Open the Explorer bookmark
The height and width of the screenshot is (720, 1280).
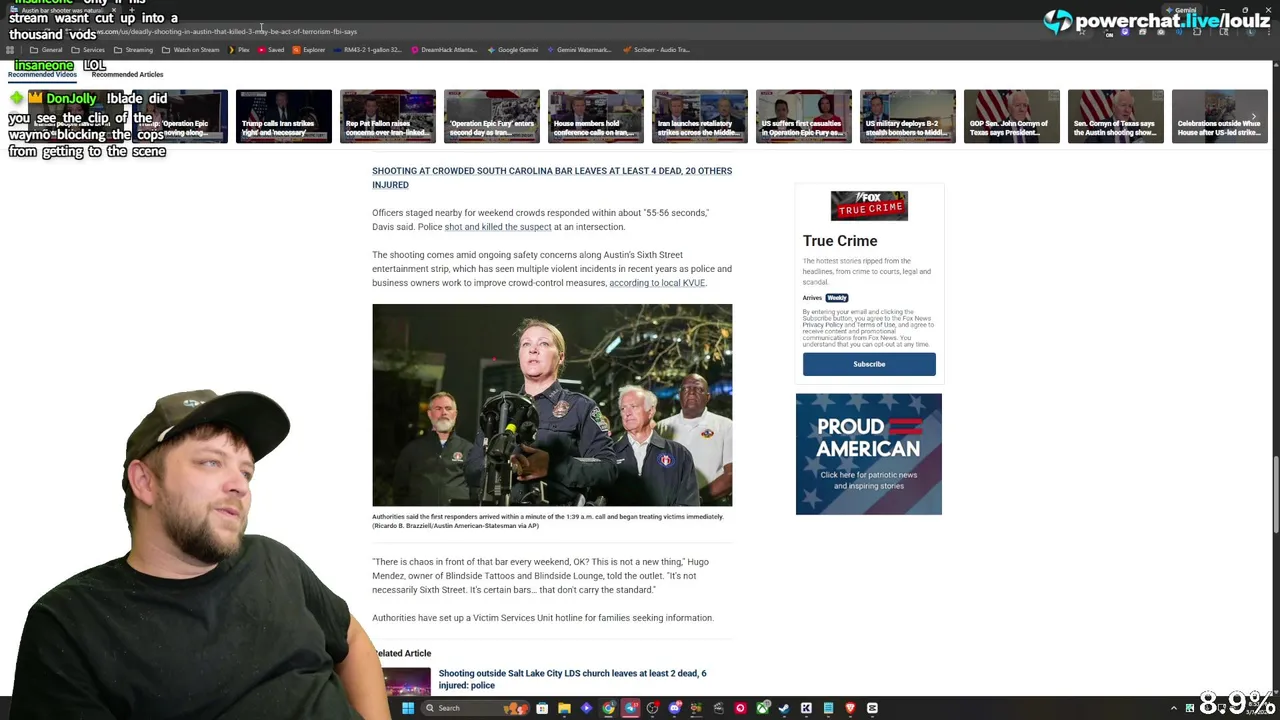point(309,50)
